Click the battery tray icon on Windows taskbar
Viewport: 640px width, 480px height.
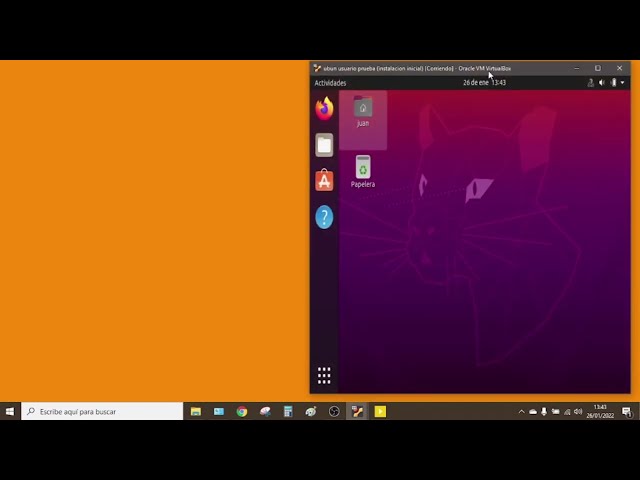pos(556,412)
